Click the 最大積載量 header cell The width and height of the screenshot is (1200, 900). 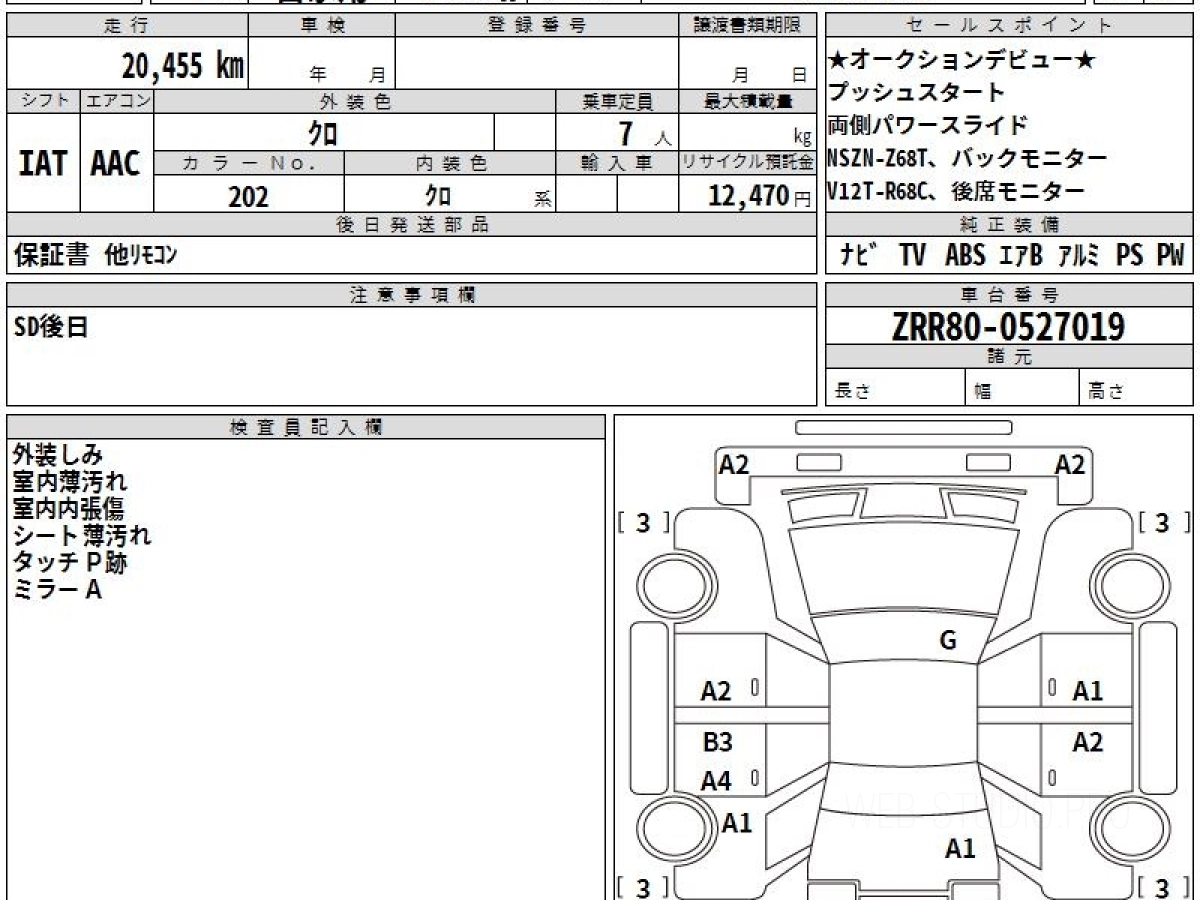pos(748,101)
